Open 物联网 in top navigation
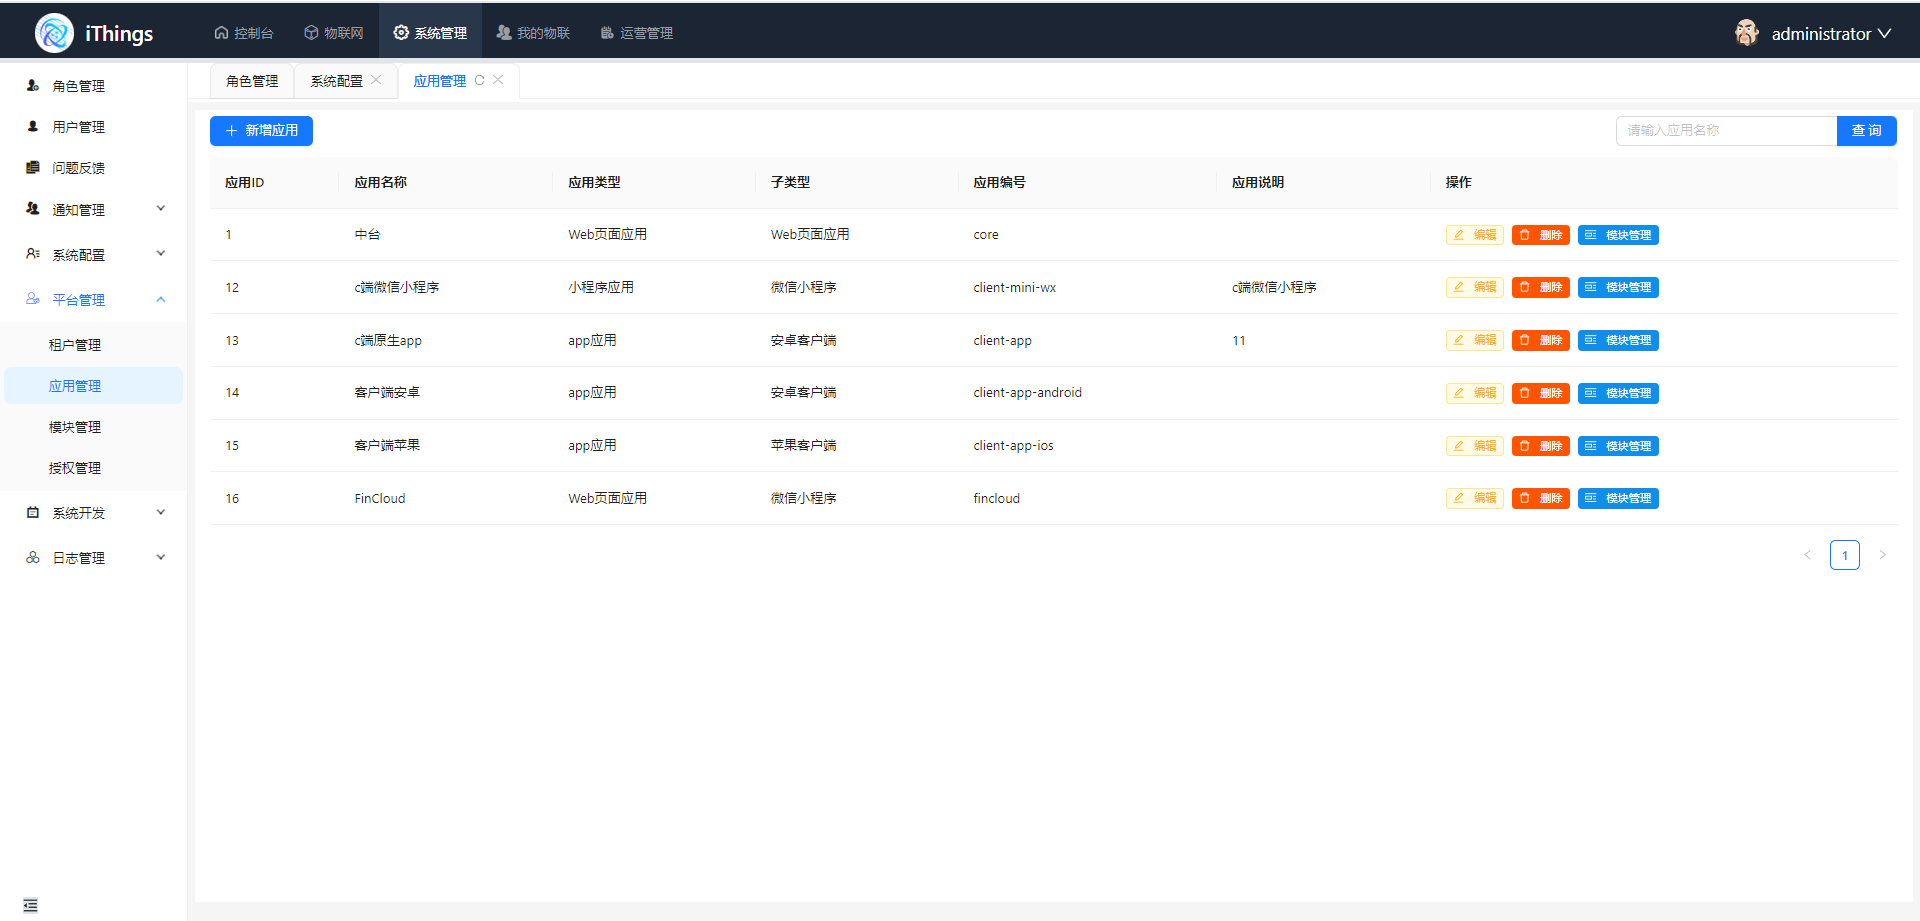Screen dimensions: 1920x921 click(x=334, y=33)
